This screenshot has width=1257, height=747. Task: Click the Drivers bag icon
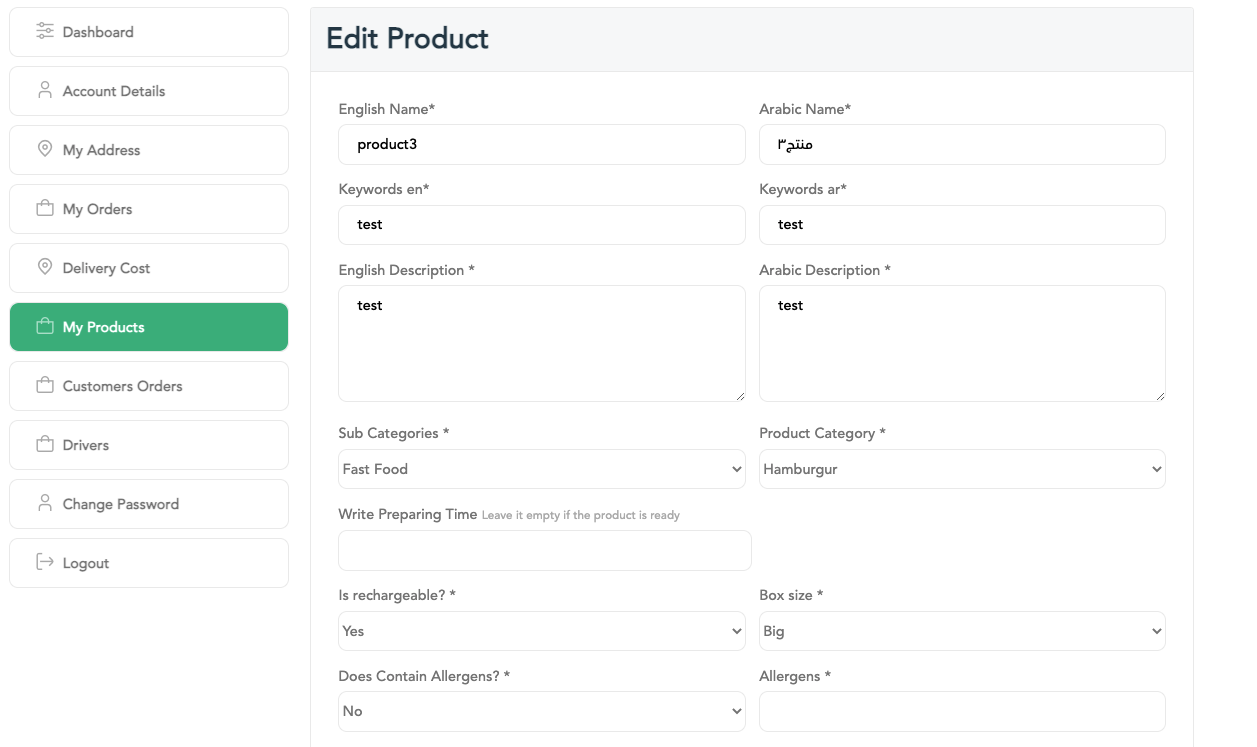coord(44,445)
